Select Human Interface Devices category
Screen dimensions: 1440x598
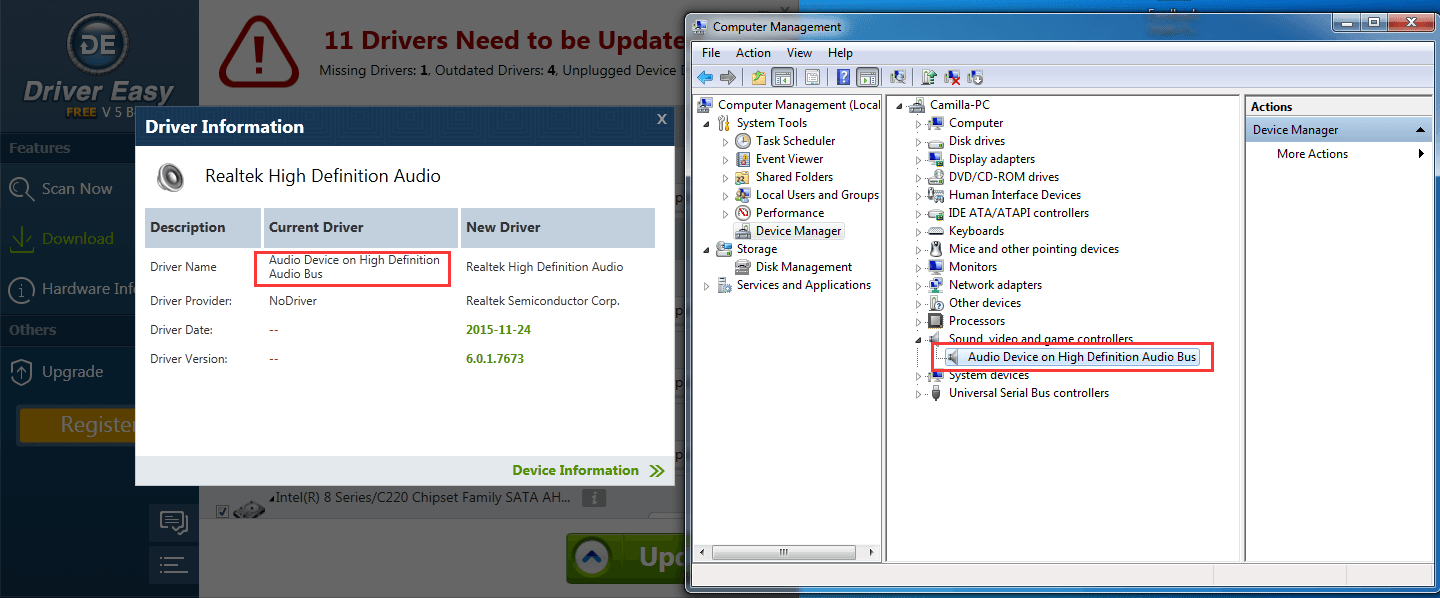pyautogui.click(x=1014, y=195)
